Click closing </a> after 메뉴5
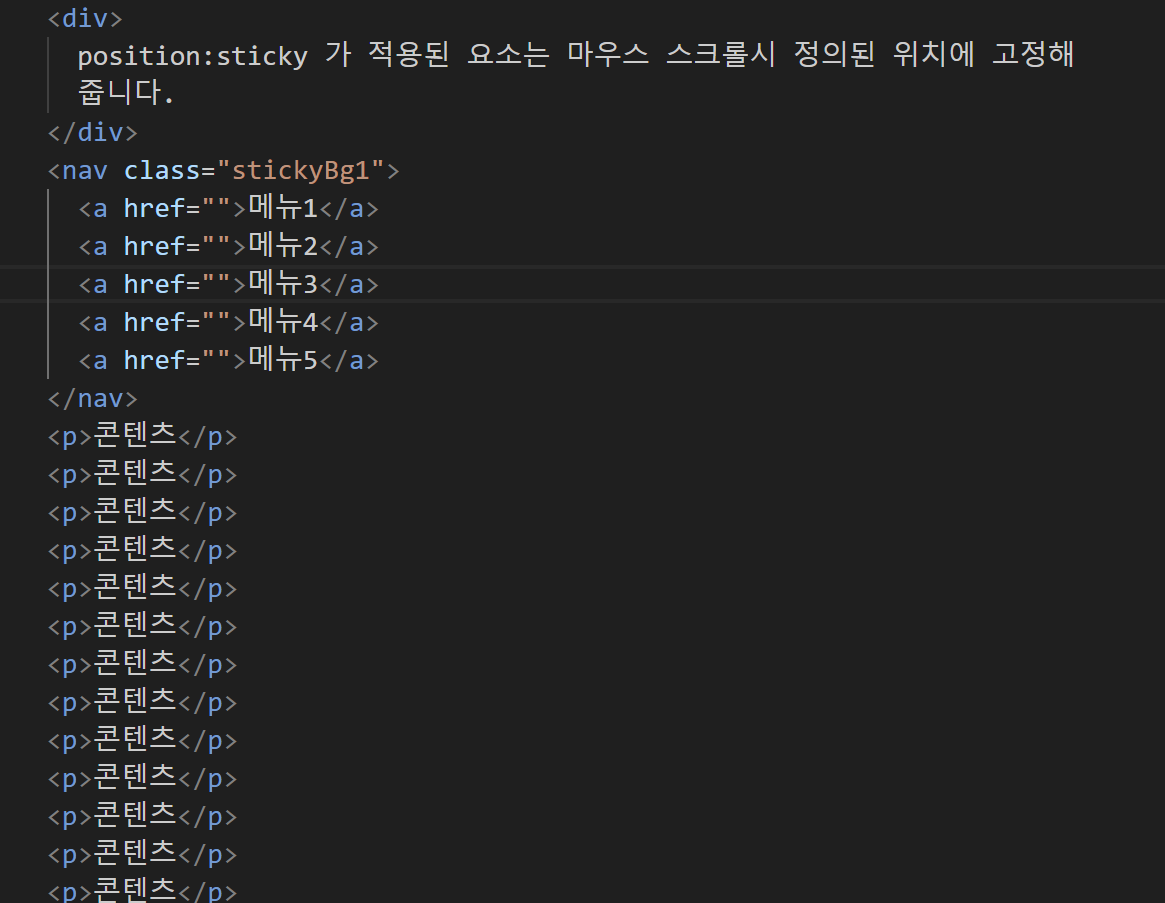 349,360
